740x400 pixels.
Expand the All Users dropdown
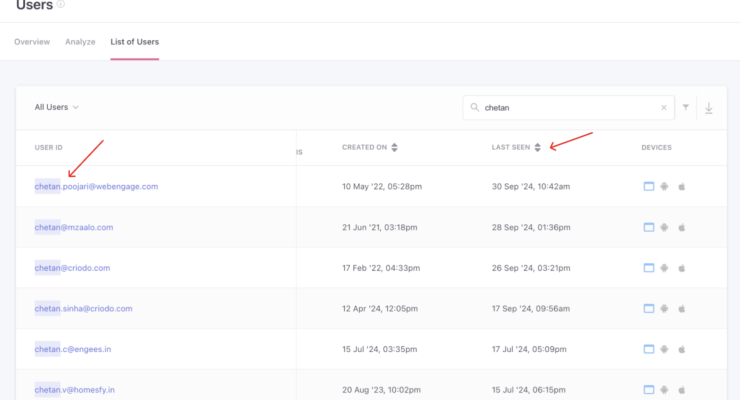point(57,107)
